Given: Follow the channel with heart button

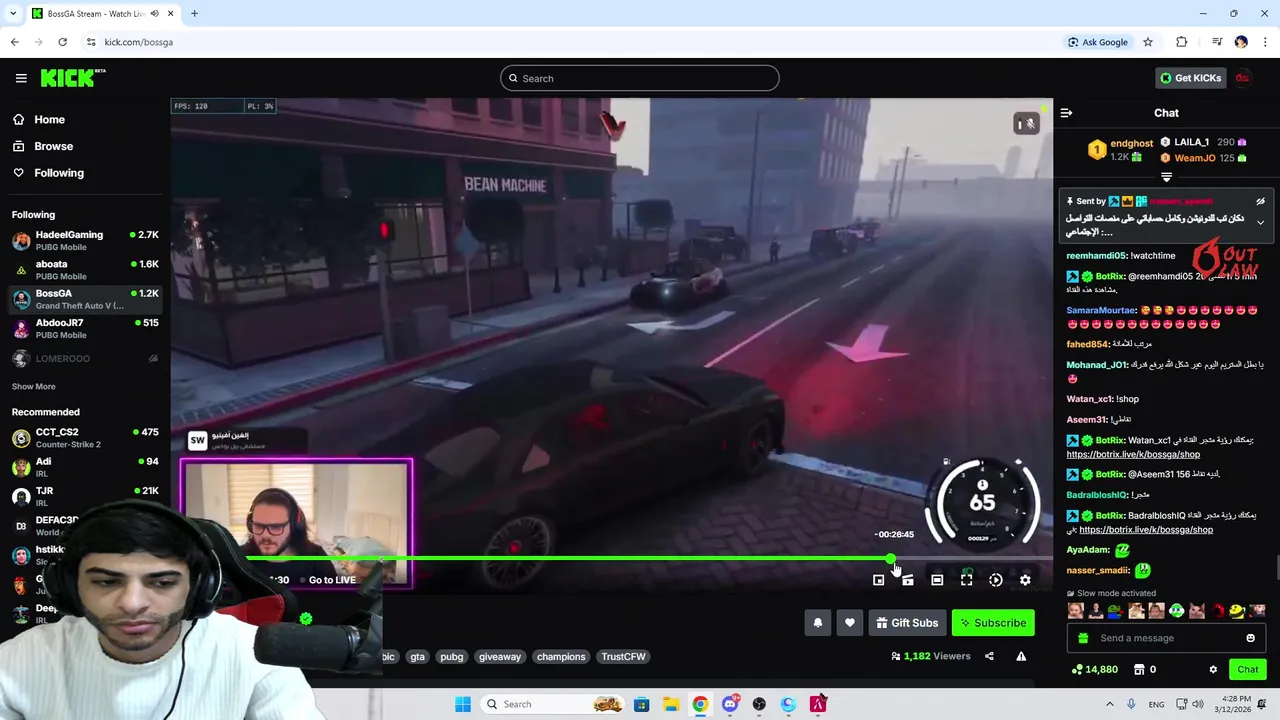Looking at the screenshot, I should coord(850,623).
